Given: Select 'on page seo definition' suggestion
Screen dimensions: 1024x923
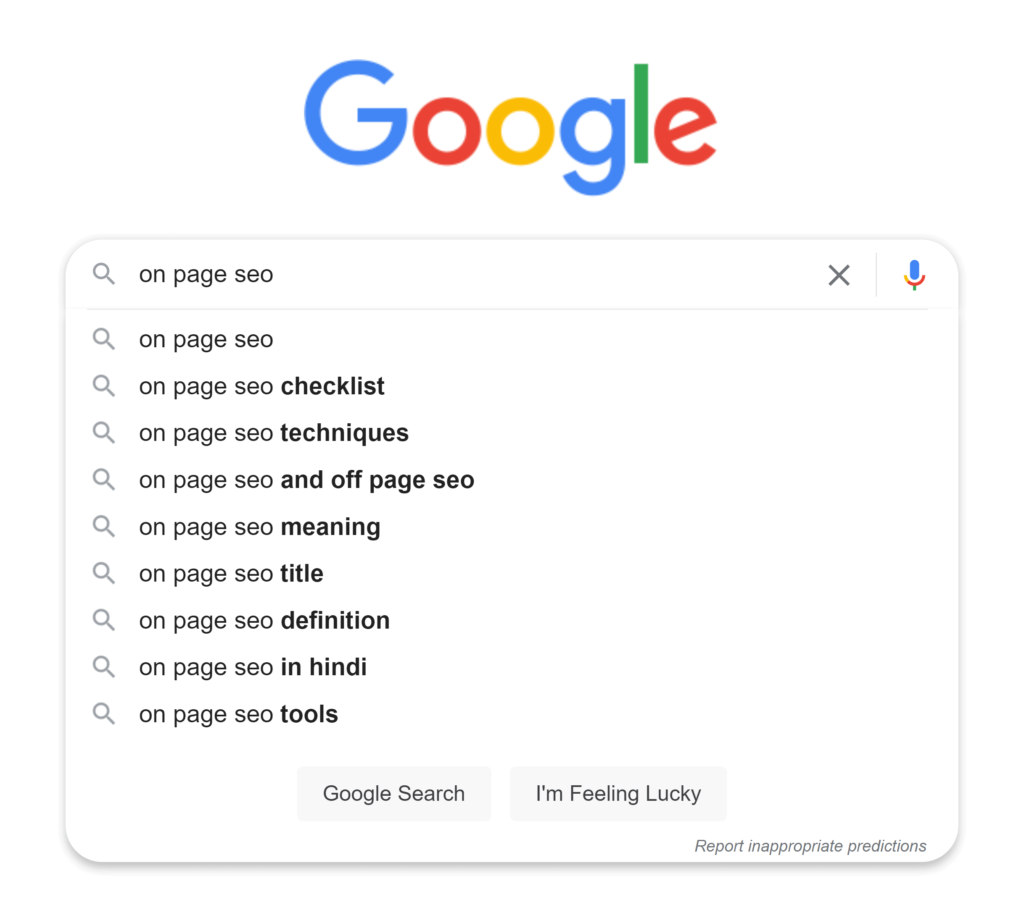Looking at the screenshot, I should click(264, 621).
